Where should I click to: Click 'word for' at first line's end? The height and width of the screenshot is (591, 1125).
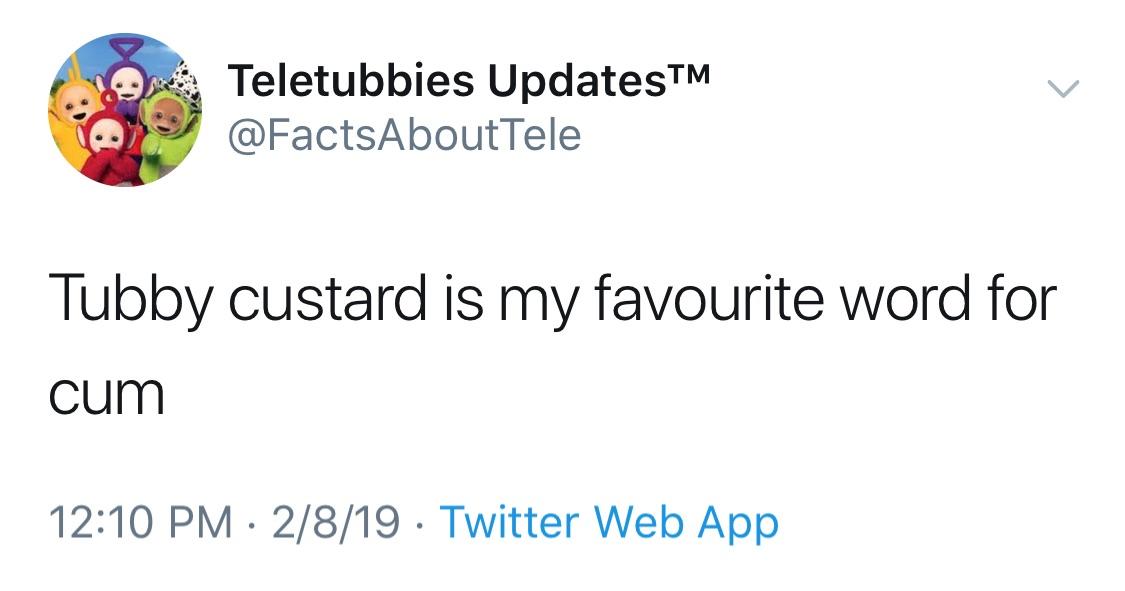[948, 298]
